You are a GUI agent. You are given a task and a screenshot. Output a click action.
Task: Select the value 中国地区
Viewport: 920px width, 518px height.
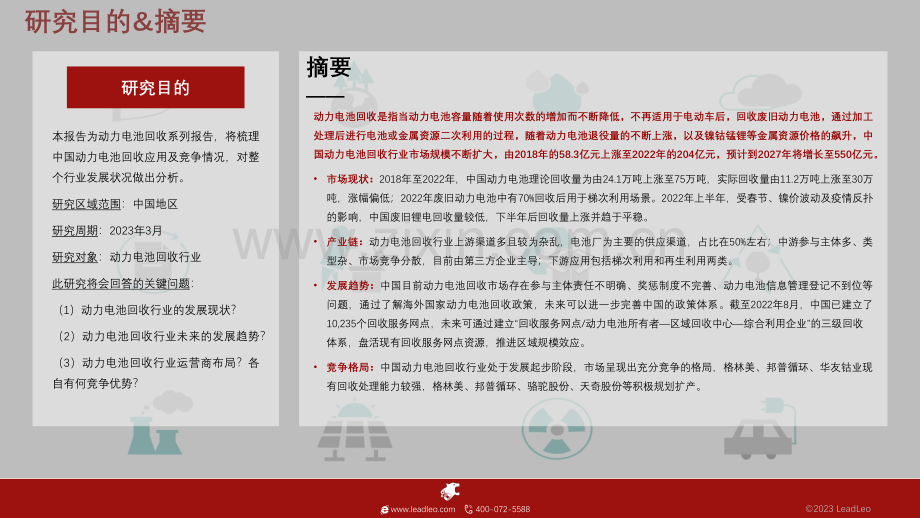coord(155,204)
